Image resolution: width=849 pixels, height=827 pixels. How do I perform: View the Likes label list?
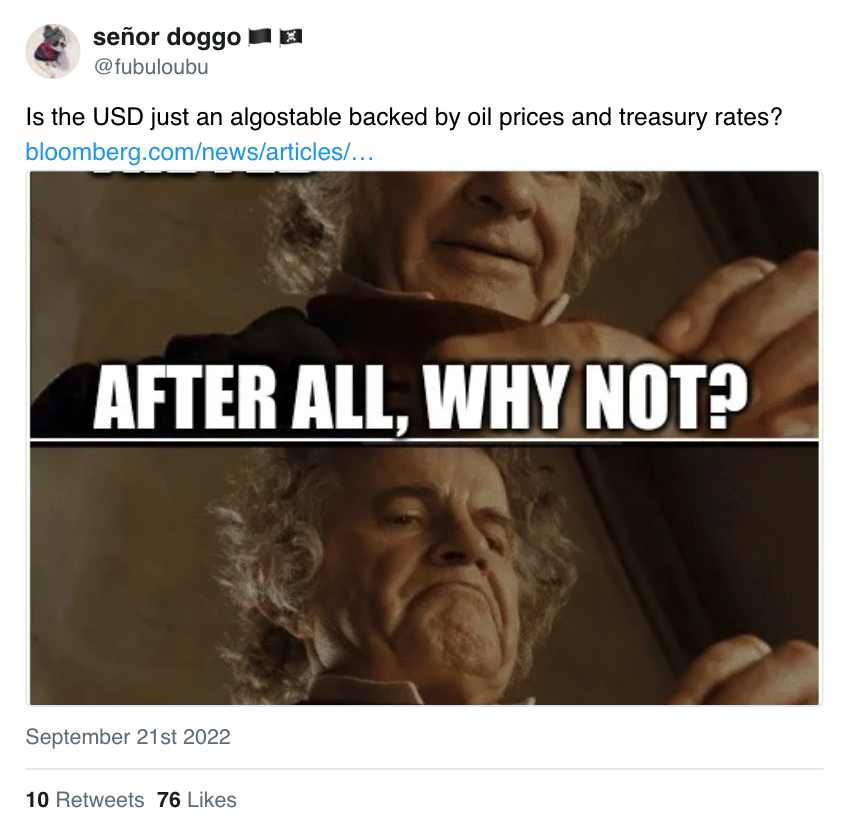(212, 800)
